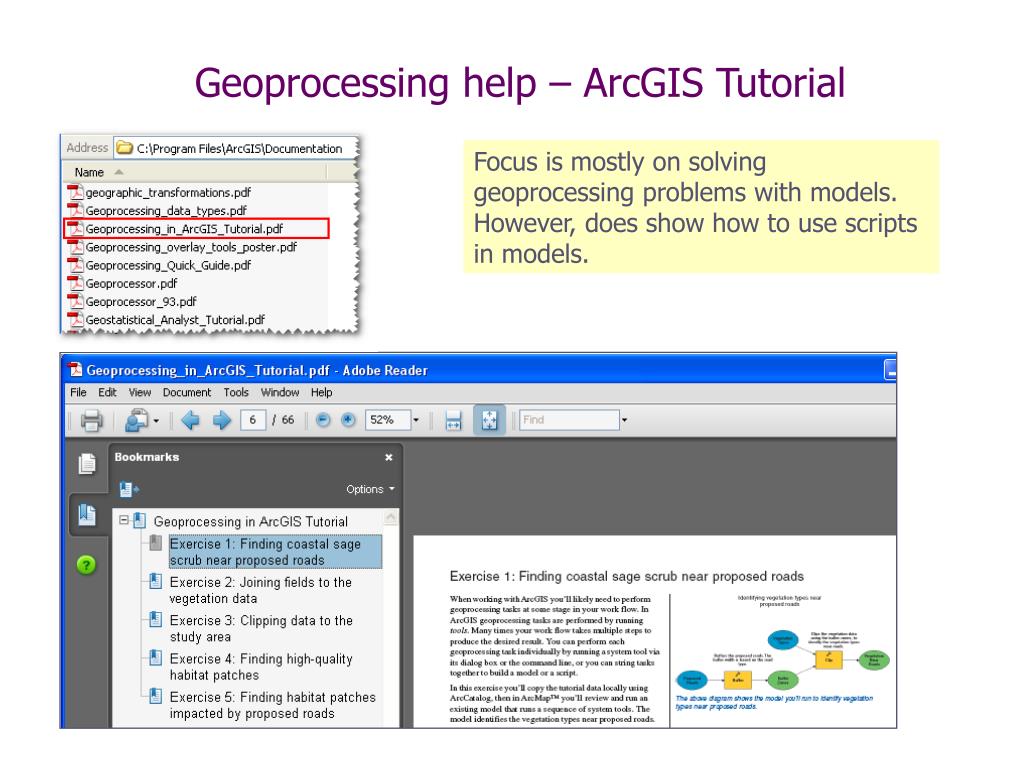This screenshot has height=768, width=1024.
Task: Click the folder icon in the Address bar
Action: pos(124,148)
